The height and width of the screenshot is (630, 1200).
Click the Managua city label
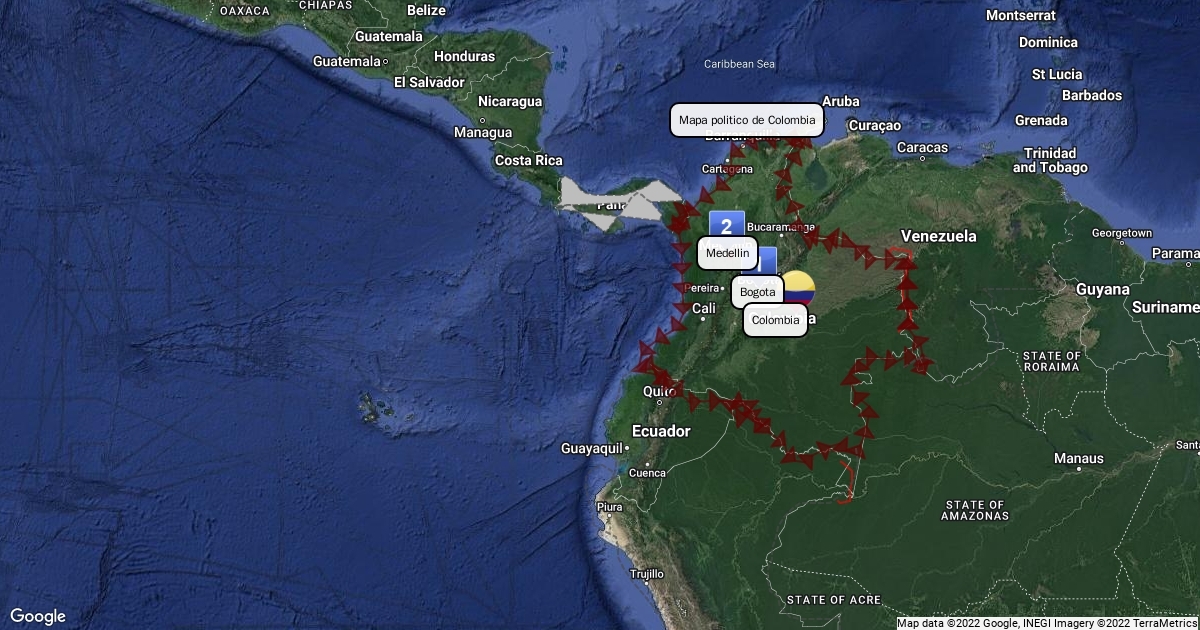coord(483,132)
